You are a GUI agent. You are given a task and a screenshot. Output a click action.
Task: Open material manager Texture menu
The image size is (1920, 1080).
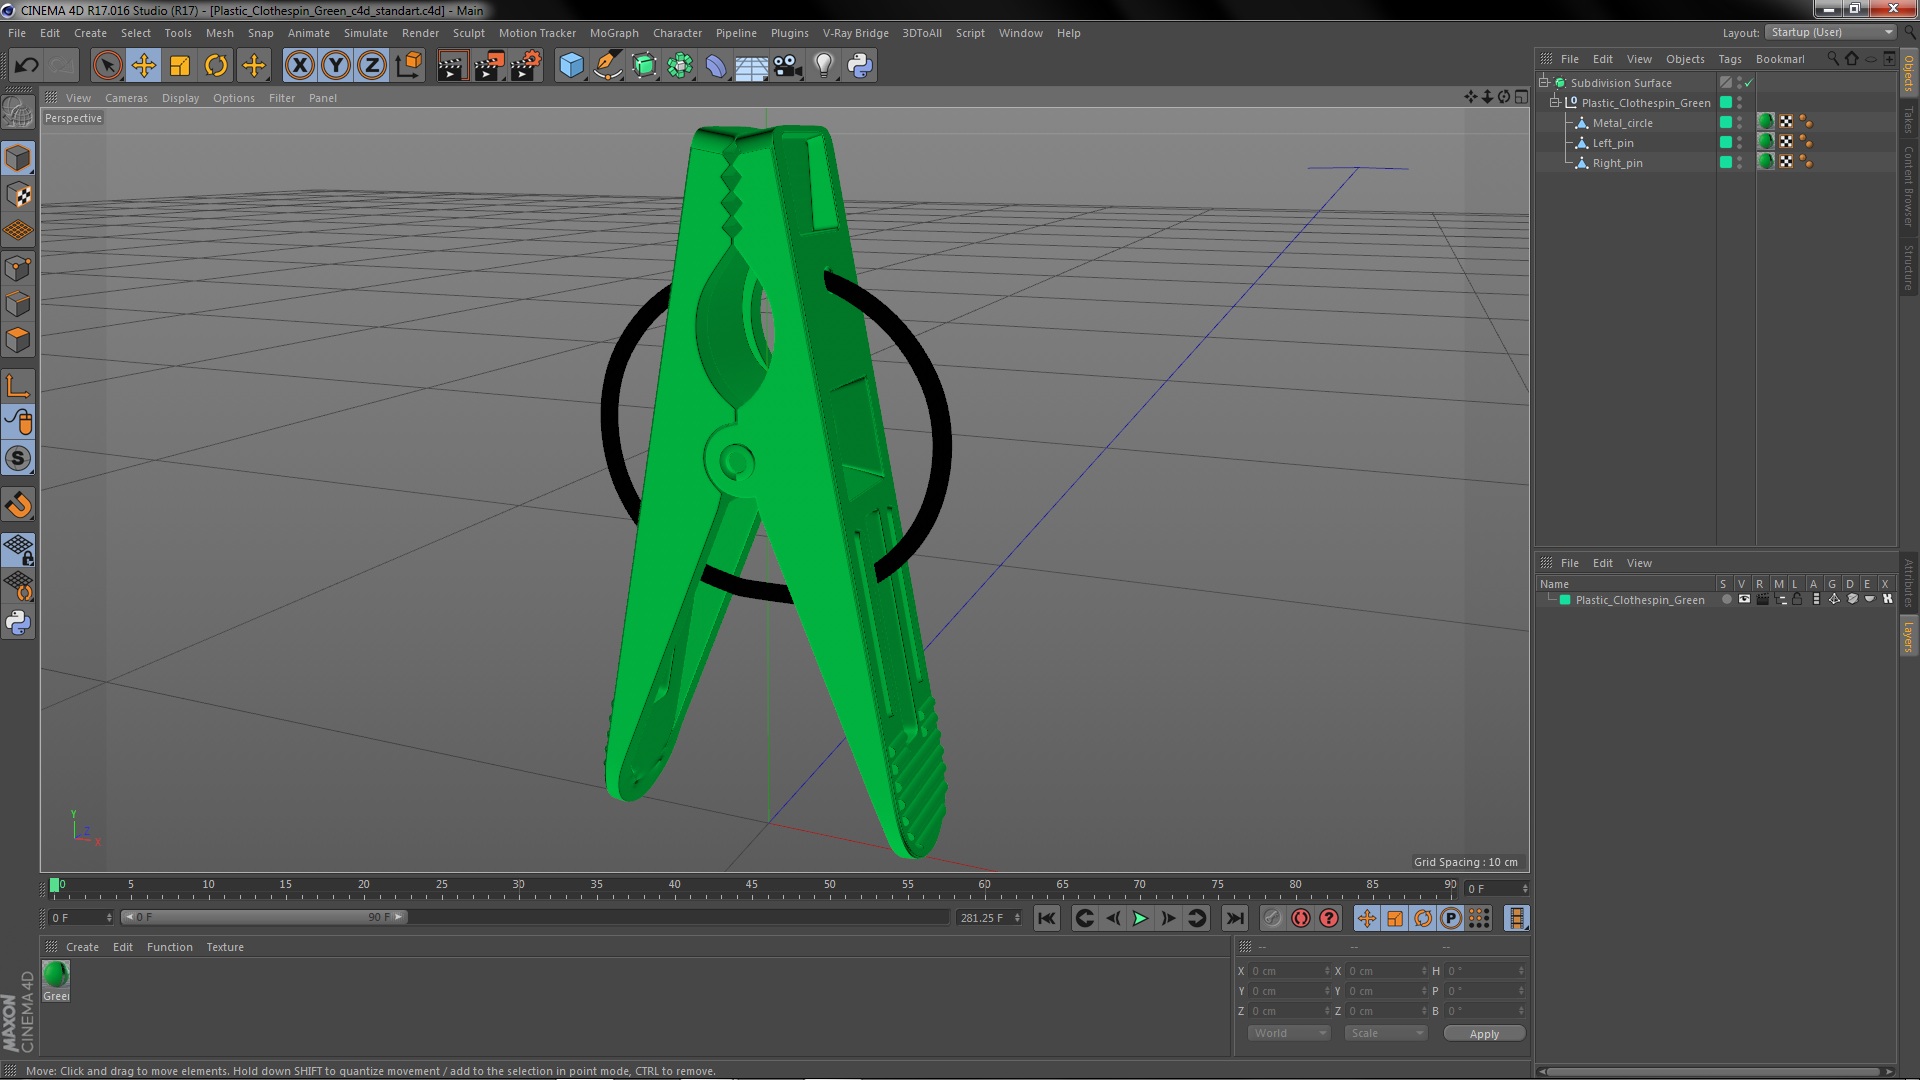(x=225, y=947)
